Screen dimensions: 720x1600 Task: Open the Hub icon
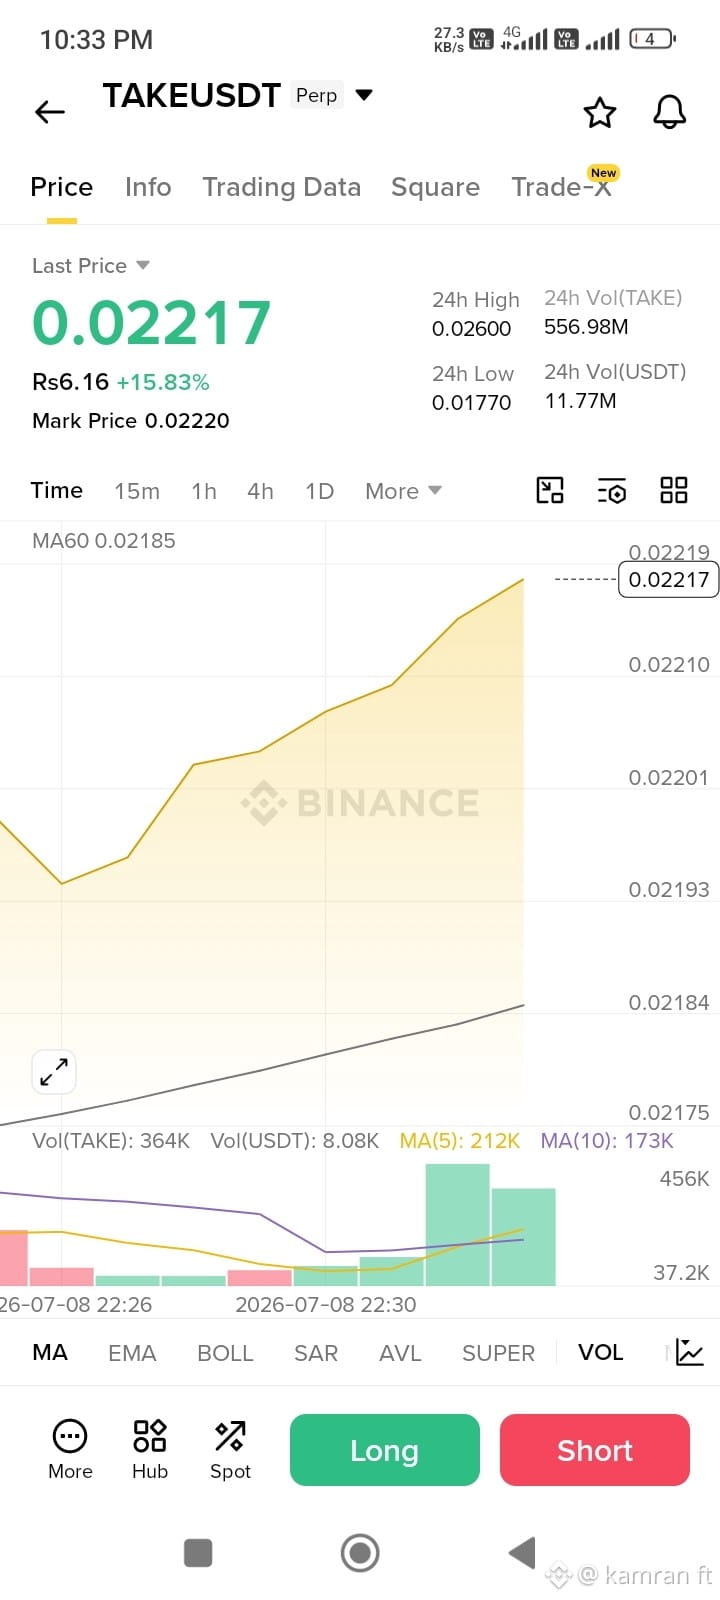(150, 1449)
